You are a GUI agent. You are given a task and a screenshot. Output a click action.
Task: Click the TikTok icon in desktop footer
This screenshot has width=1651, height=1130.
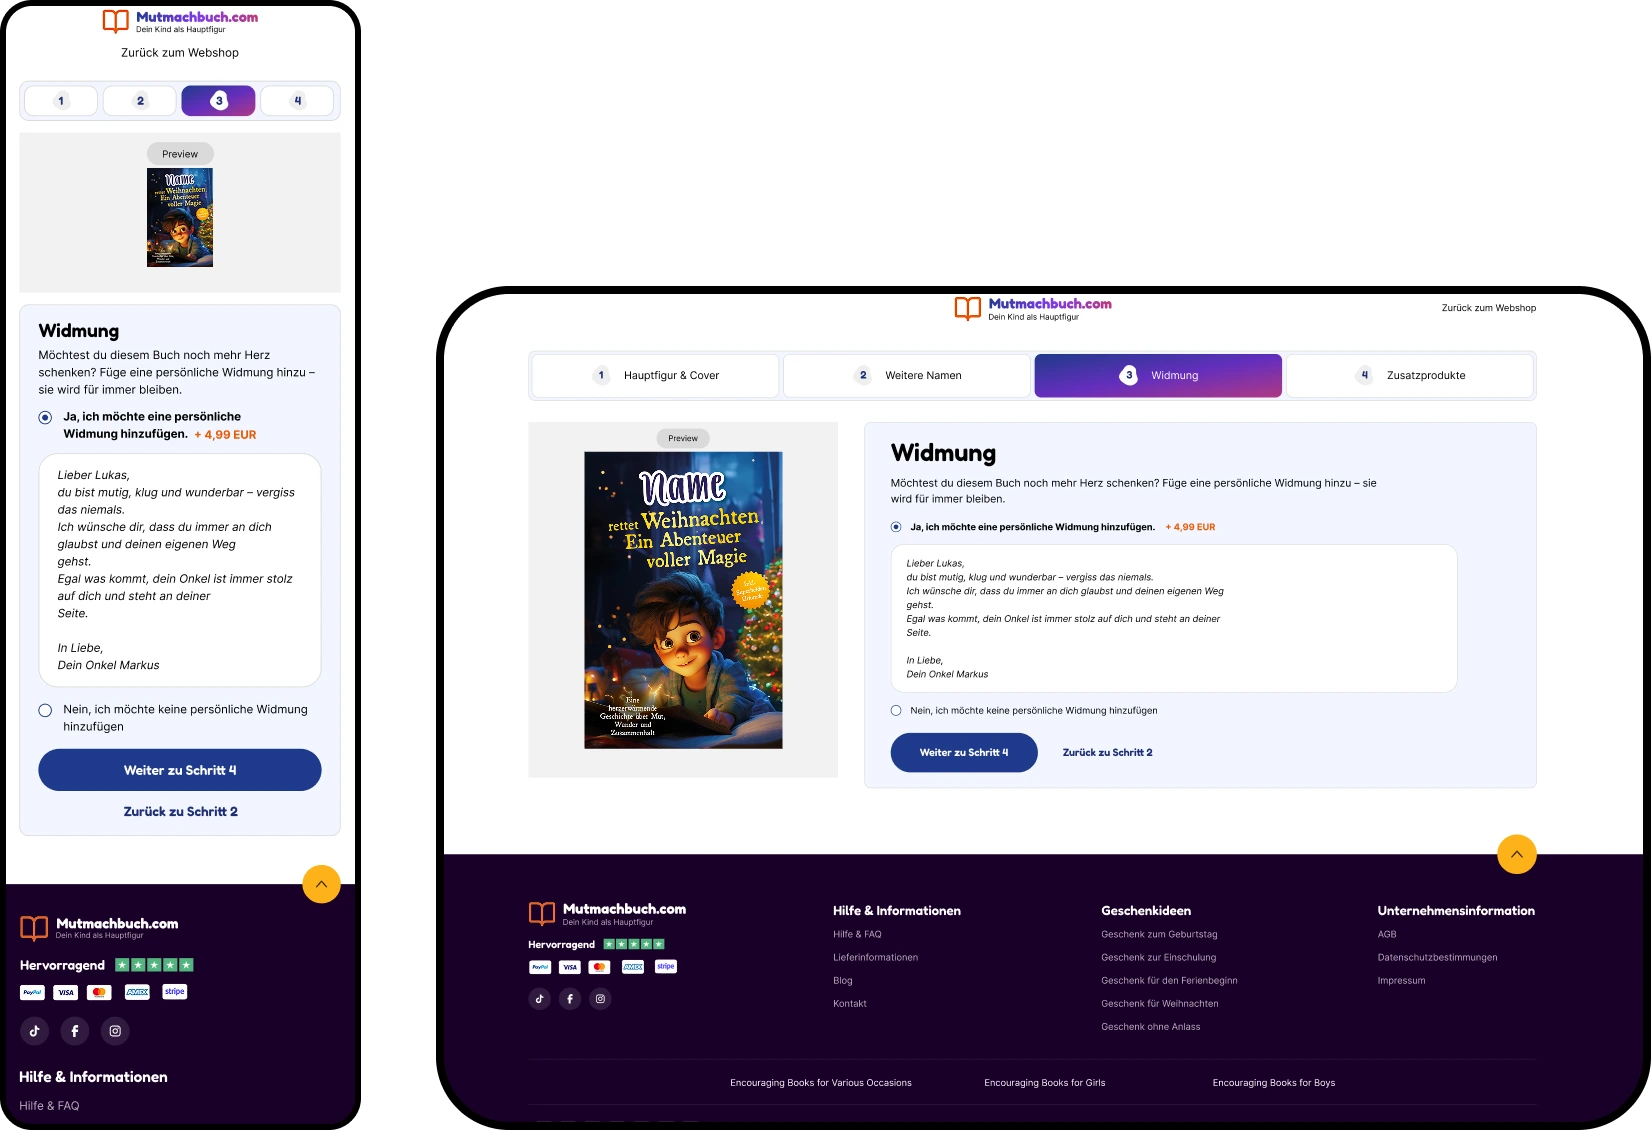pos(539,999)
